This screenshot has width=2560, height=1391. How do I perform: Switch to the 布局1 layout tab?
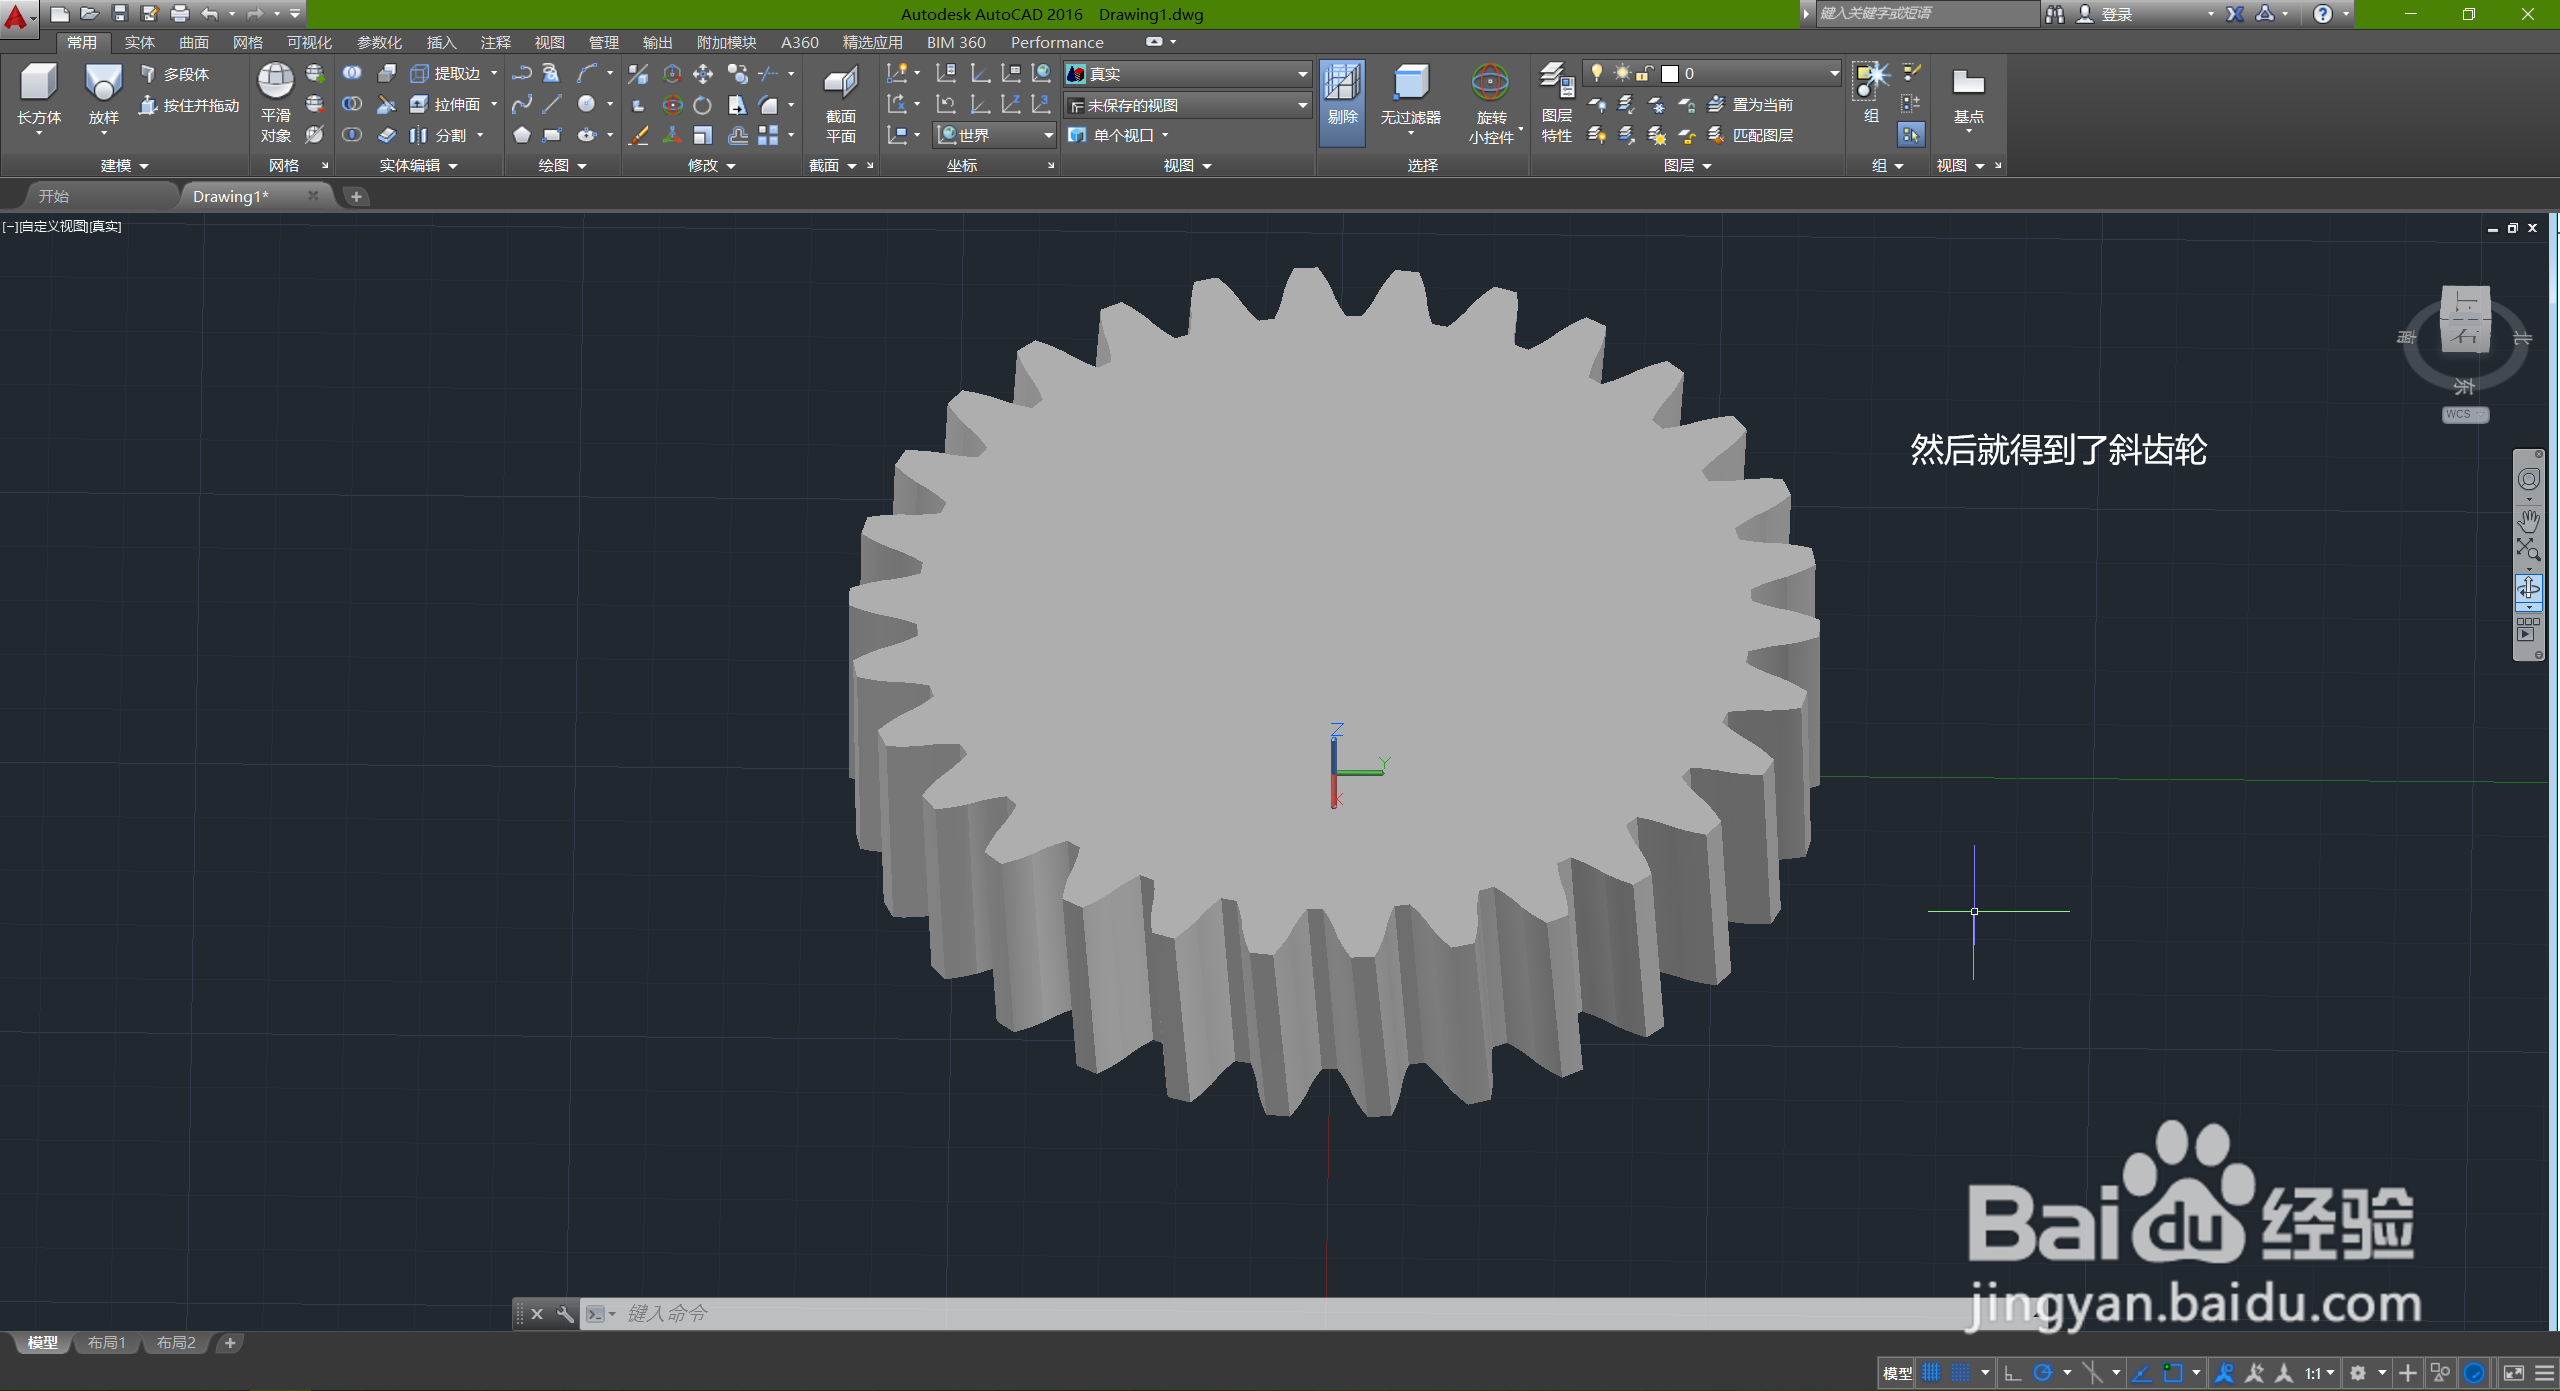point(106,1343)
